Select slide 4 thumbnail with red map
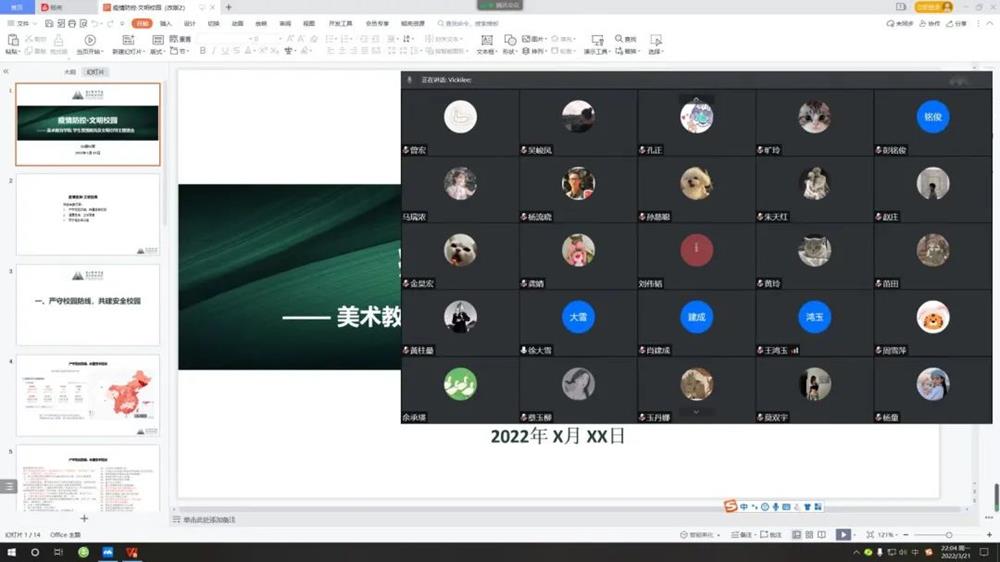 [x=88, y=396]
